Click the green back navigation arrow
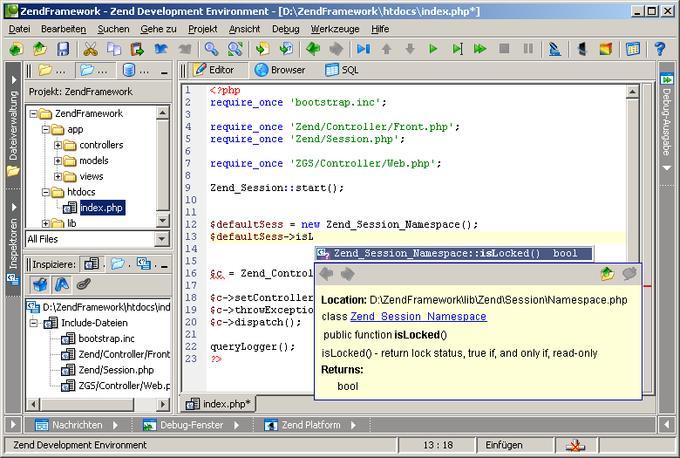This screenshot has height=458, width=680. pyautogui.click(x=313, y=49)
